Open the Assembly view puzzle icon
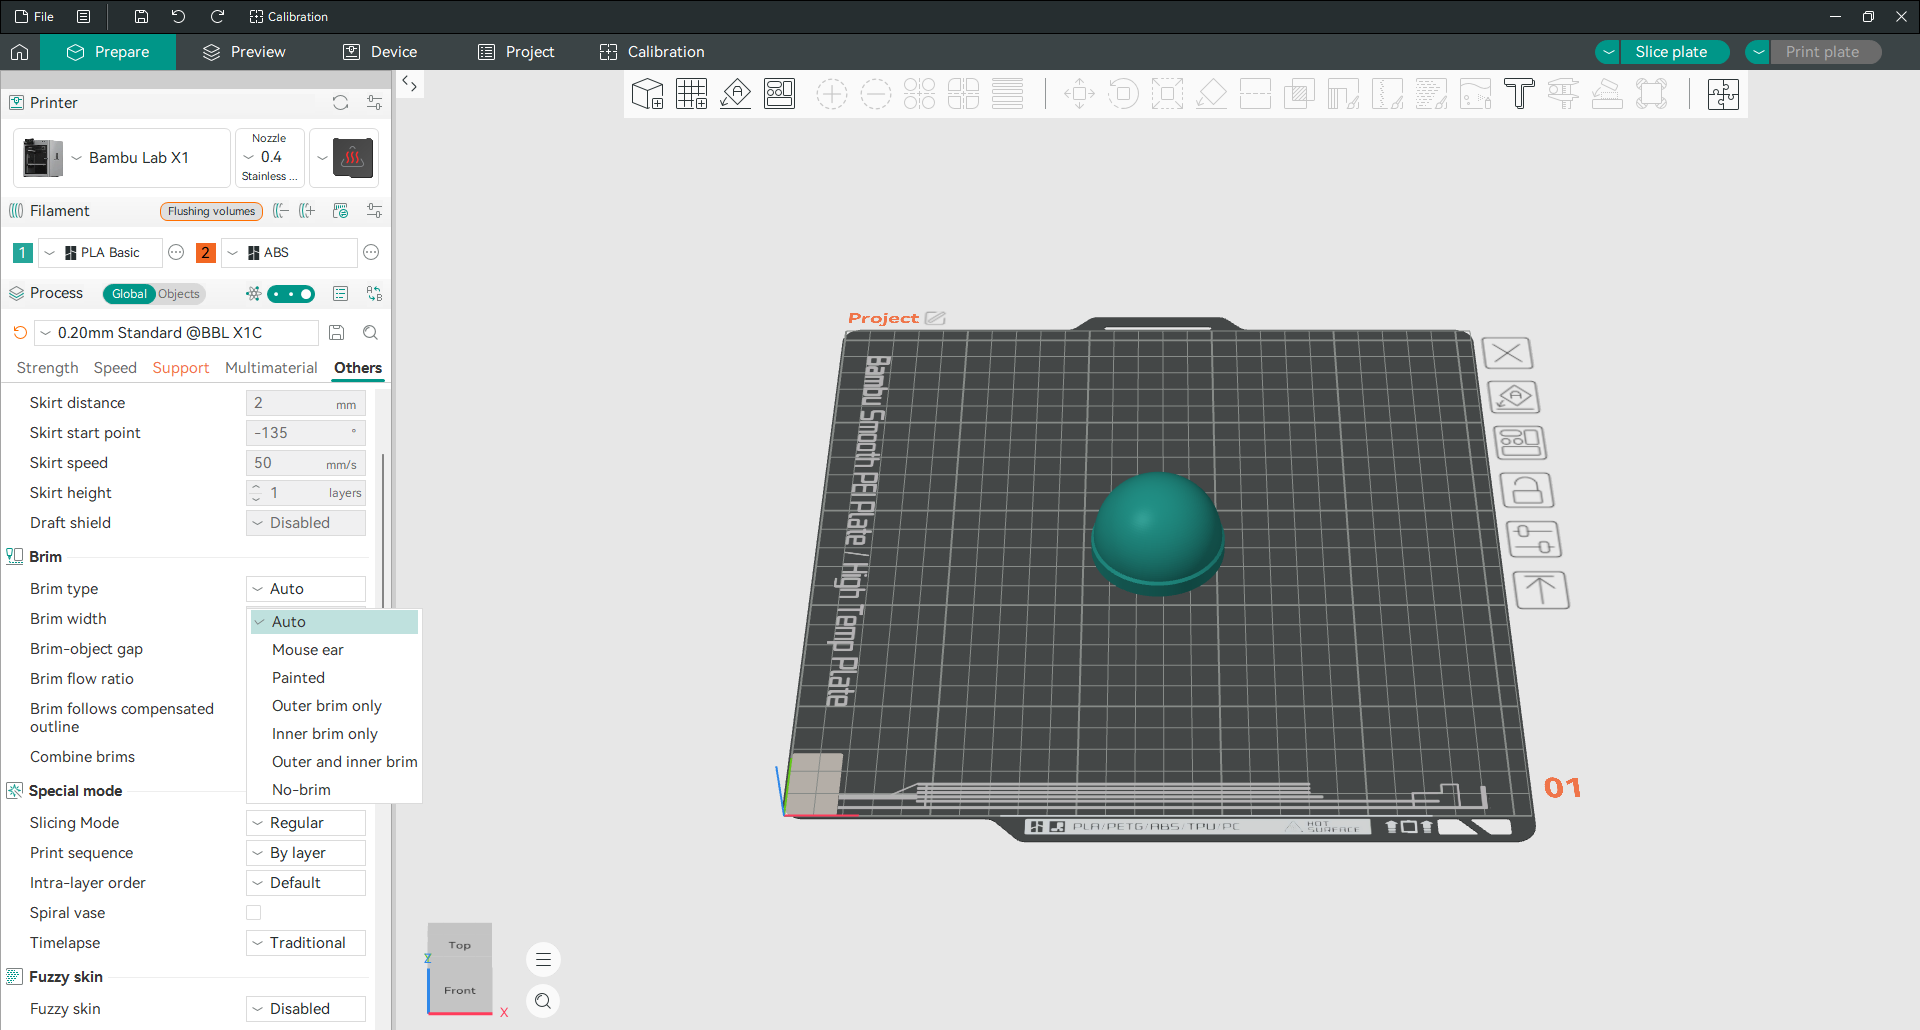Image resolution: width=1920 pixels, height=1030 pixels. pos(1724,94)
